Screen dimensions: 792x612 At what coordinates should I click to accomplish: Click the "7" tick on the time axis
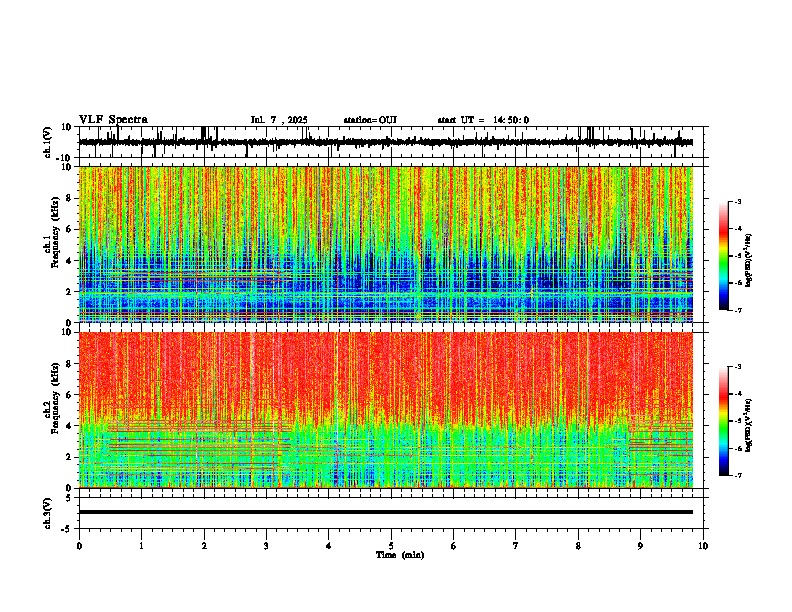click(x=516, y=546)
